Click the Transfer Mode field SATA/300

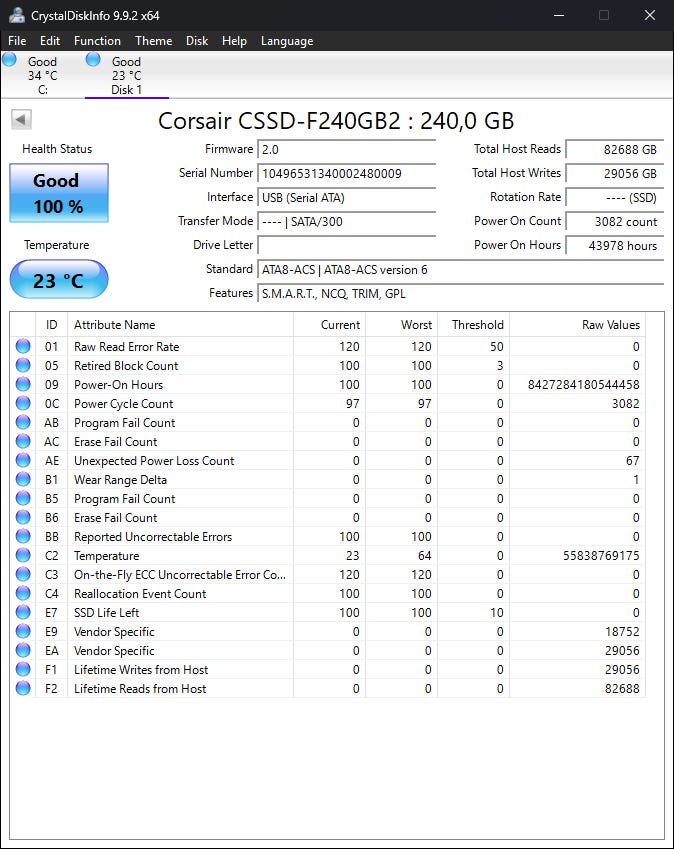[346, 221]
